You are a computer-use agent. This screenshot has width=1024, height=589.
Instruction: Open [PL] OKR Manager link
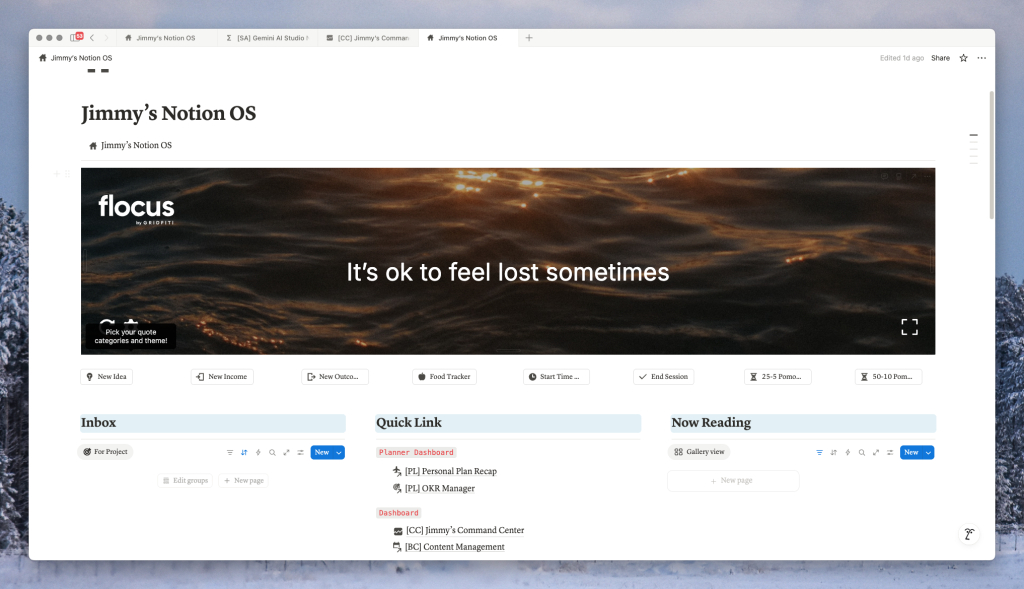coord(434,488)
